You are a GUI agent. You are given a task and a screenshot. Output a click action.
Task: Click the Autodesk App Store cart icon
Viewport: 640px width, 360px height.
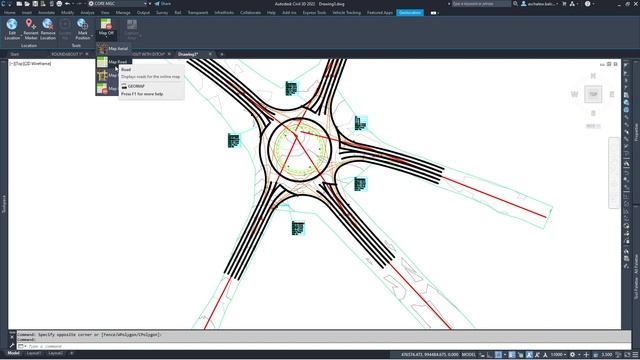(564, 4)
